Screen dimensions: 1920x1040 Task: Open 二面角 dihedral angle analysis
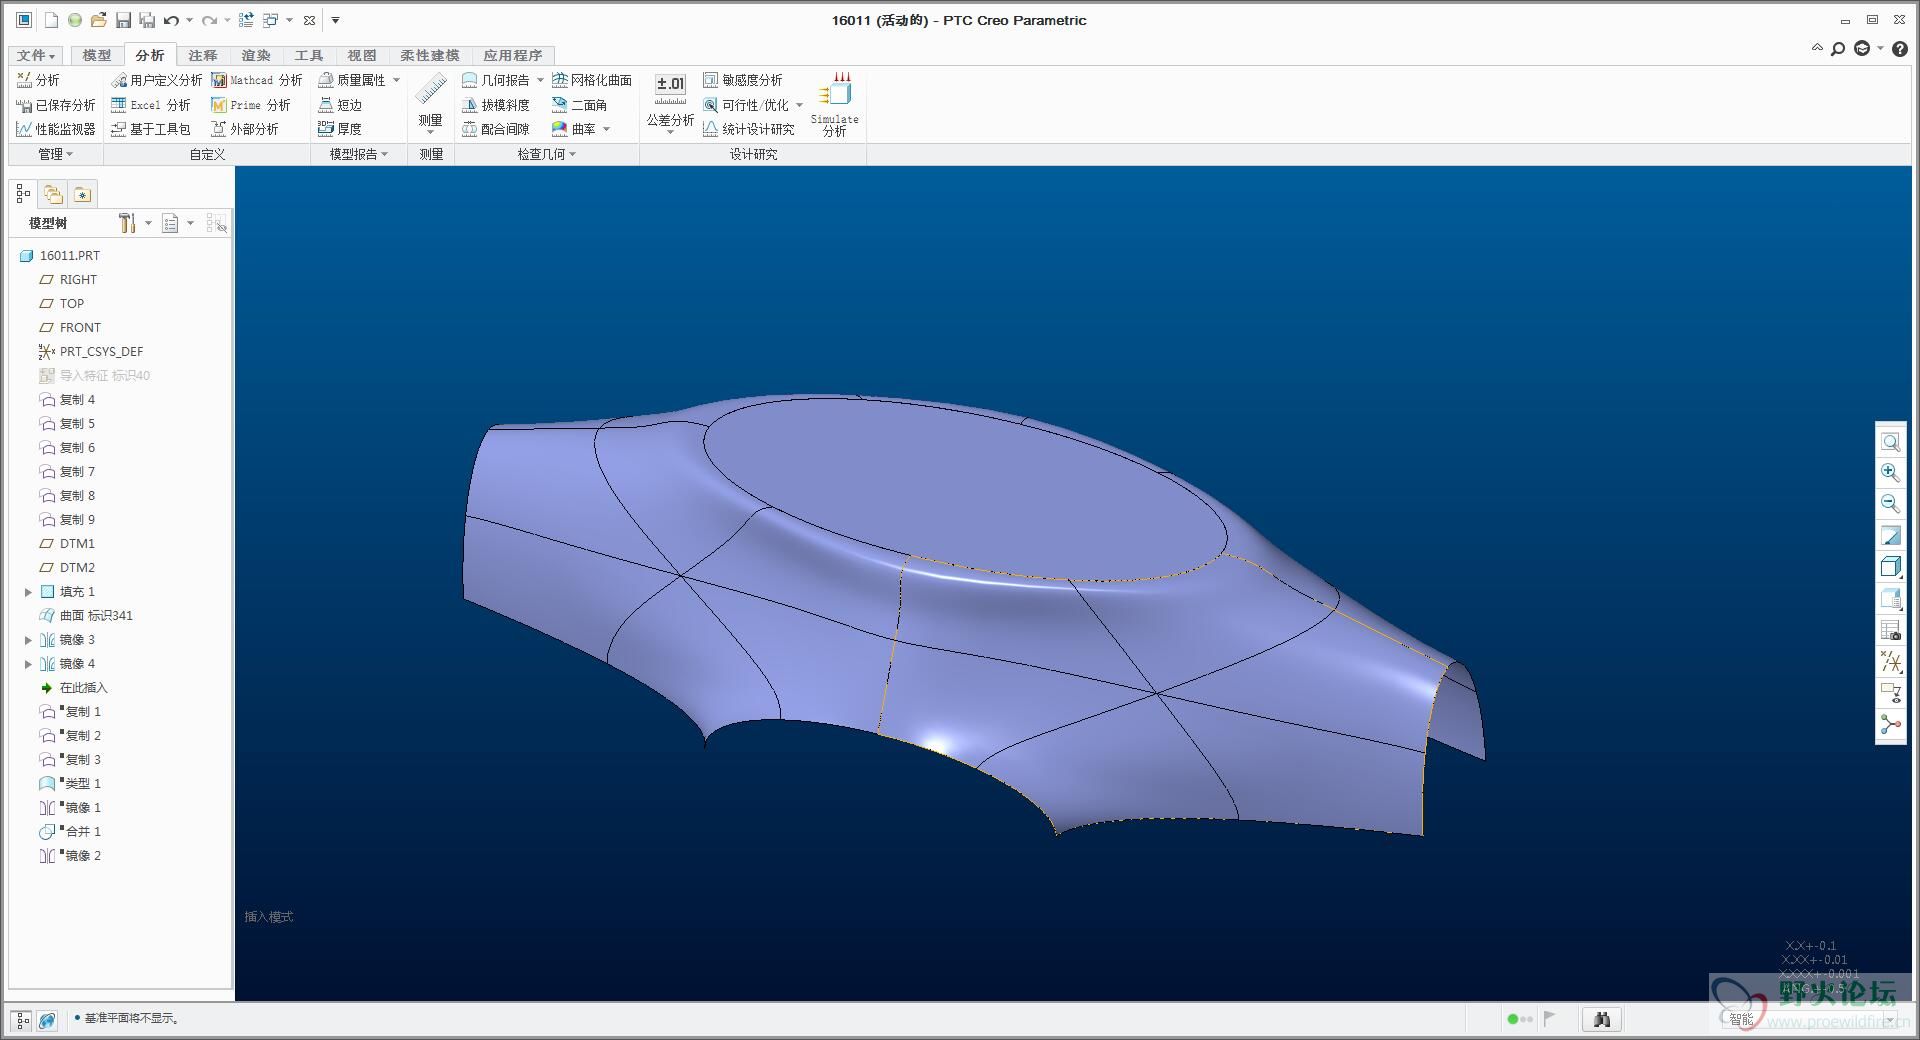click(579, 105)
